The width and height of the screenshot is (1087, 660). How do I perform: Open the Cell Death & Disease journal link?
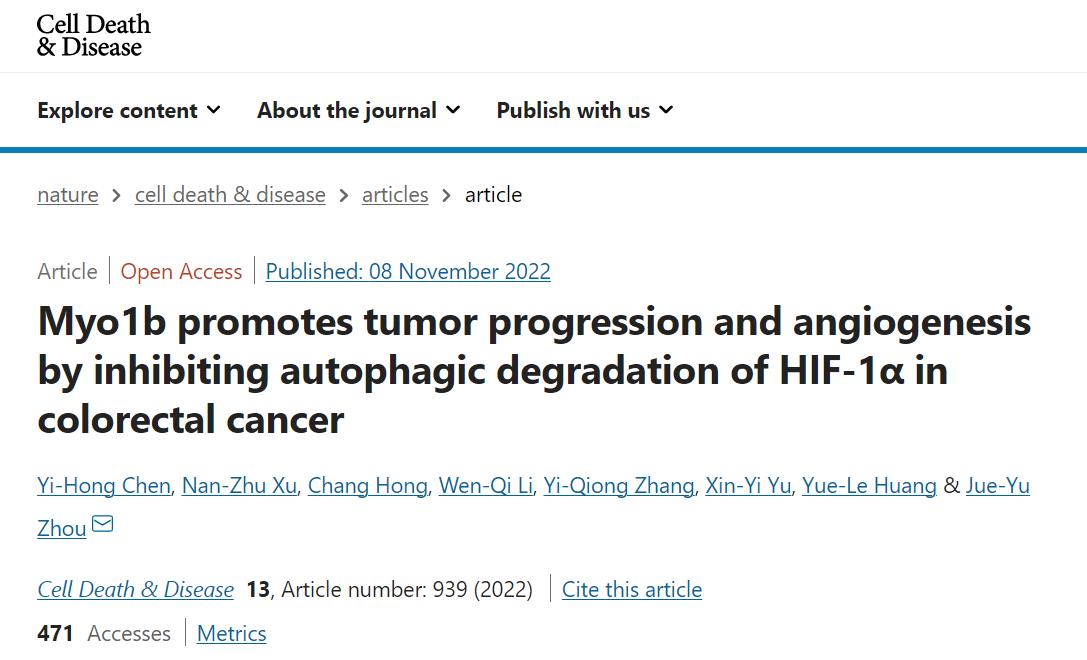[x=135, y=590]
